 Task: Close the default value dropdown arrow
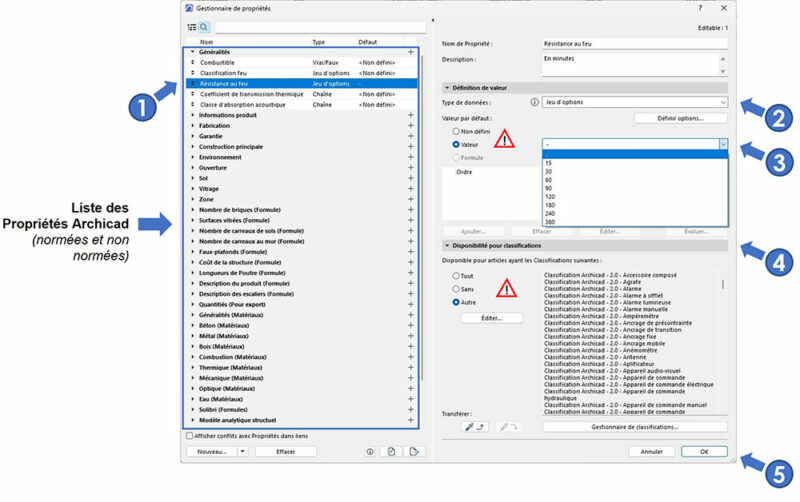[x=723, y=145]
